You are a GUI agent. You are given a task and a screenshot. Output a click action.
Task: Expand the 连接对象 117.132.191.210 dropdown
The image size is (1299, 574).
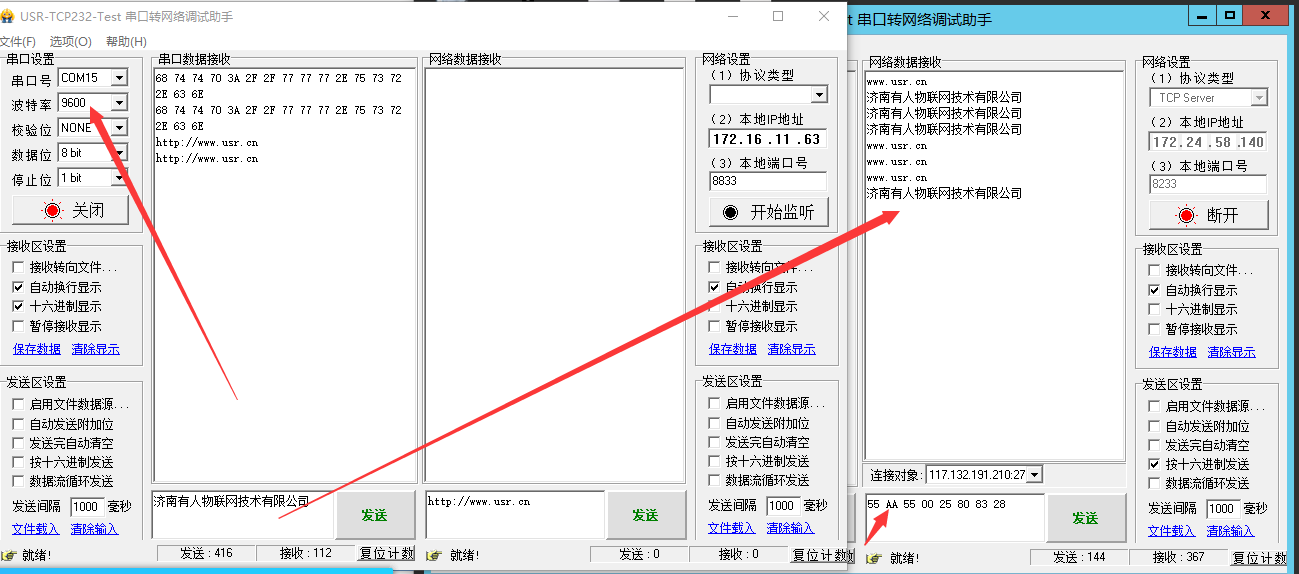[1034, 474]
